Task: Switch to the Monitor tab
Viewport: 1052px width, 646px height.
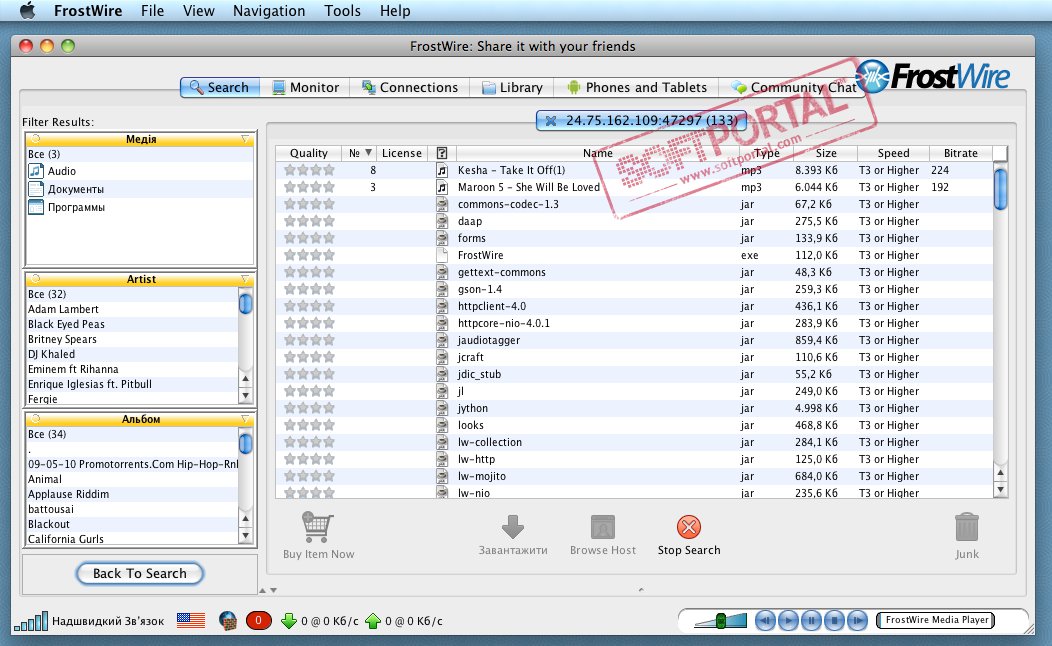Action: click(x=305, y=87)
